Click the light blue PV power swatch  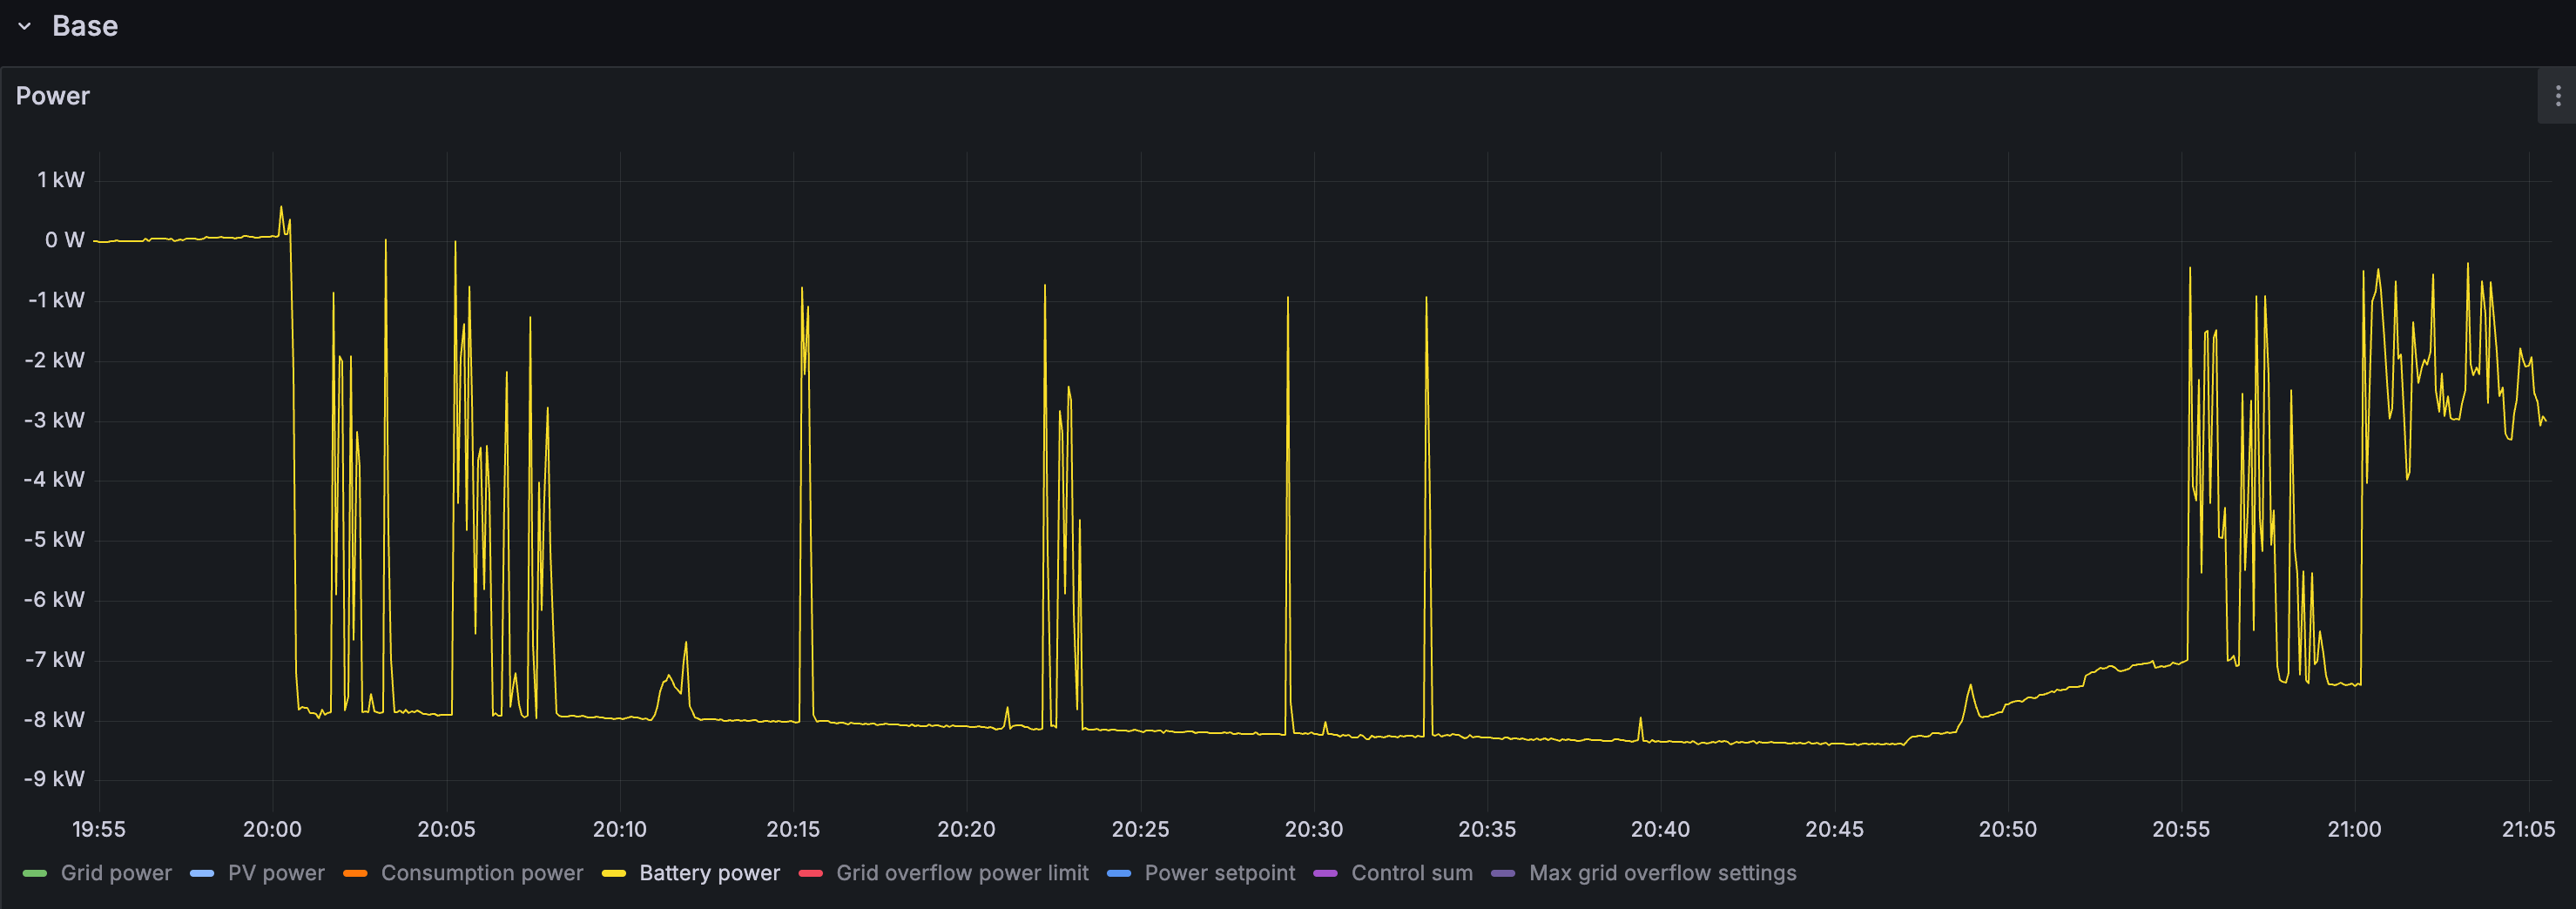pos(202,874)
